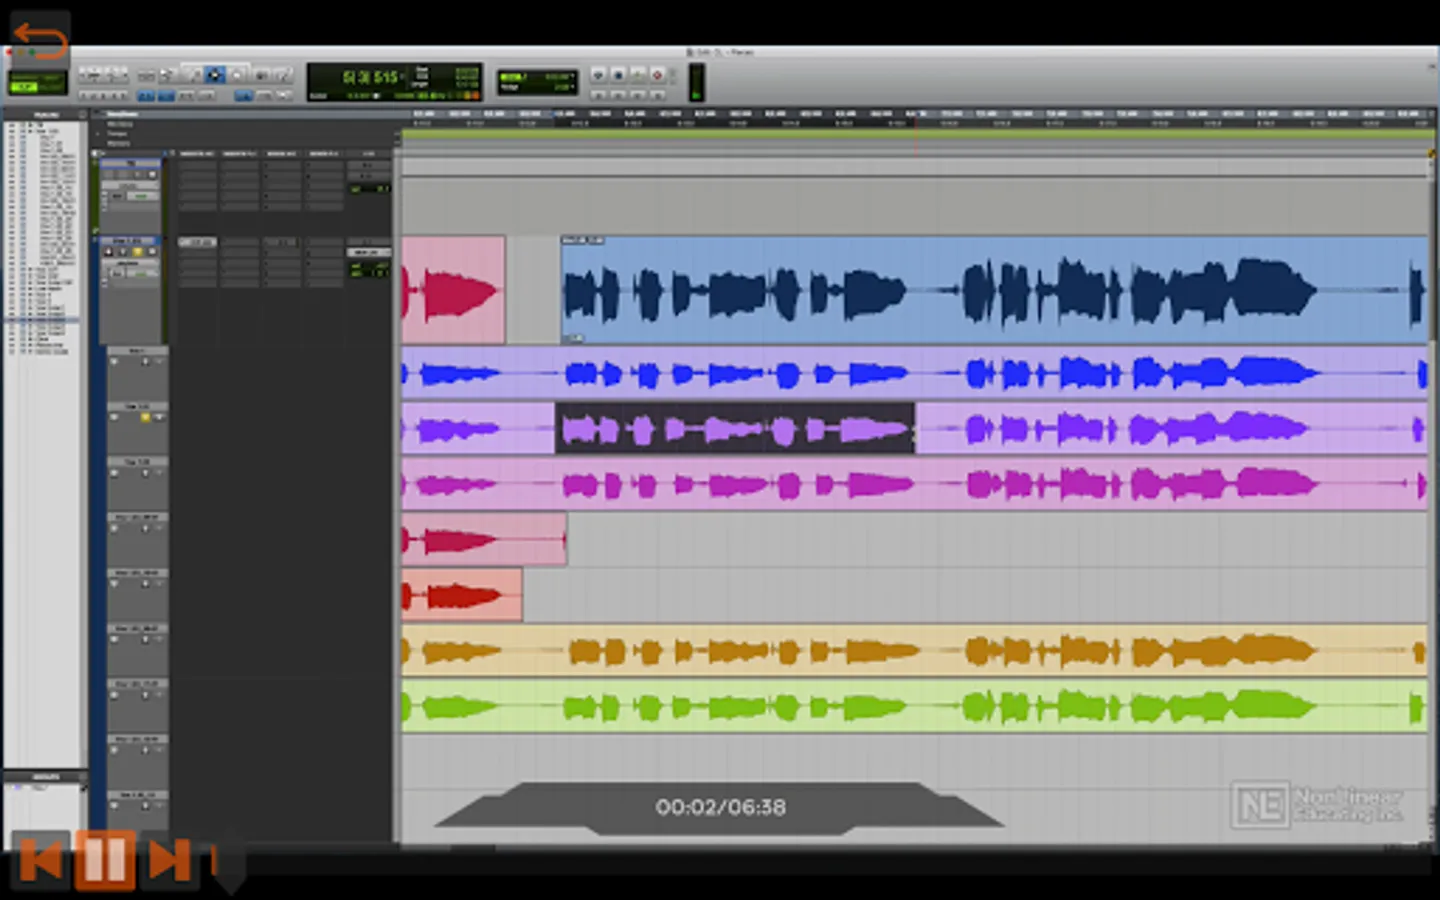Click the green waveform clip in its lane

pos(914,707)
